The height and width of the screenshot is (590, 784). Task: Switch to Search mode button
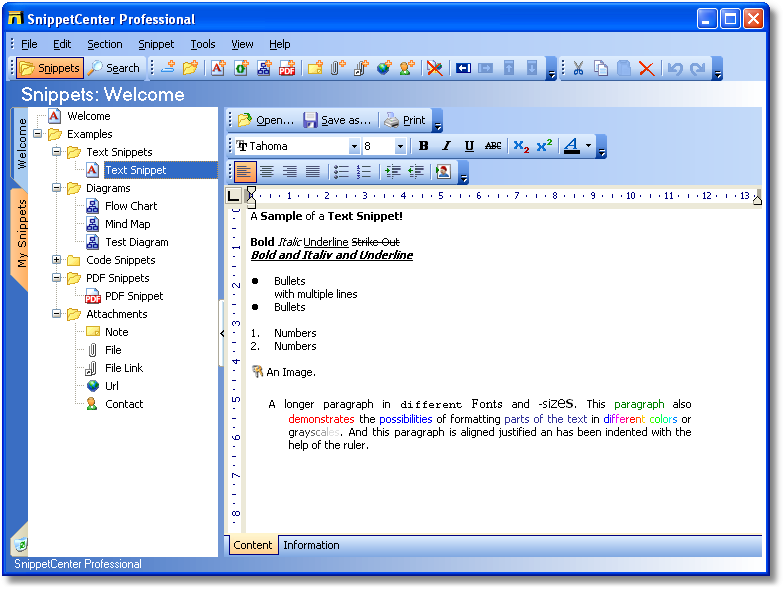point(114,68)
